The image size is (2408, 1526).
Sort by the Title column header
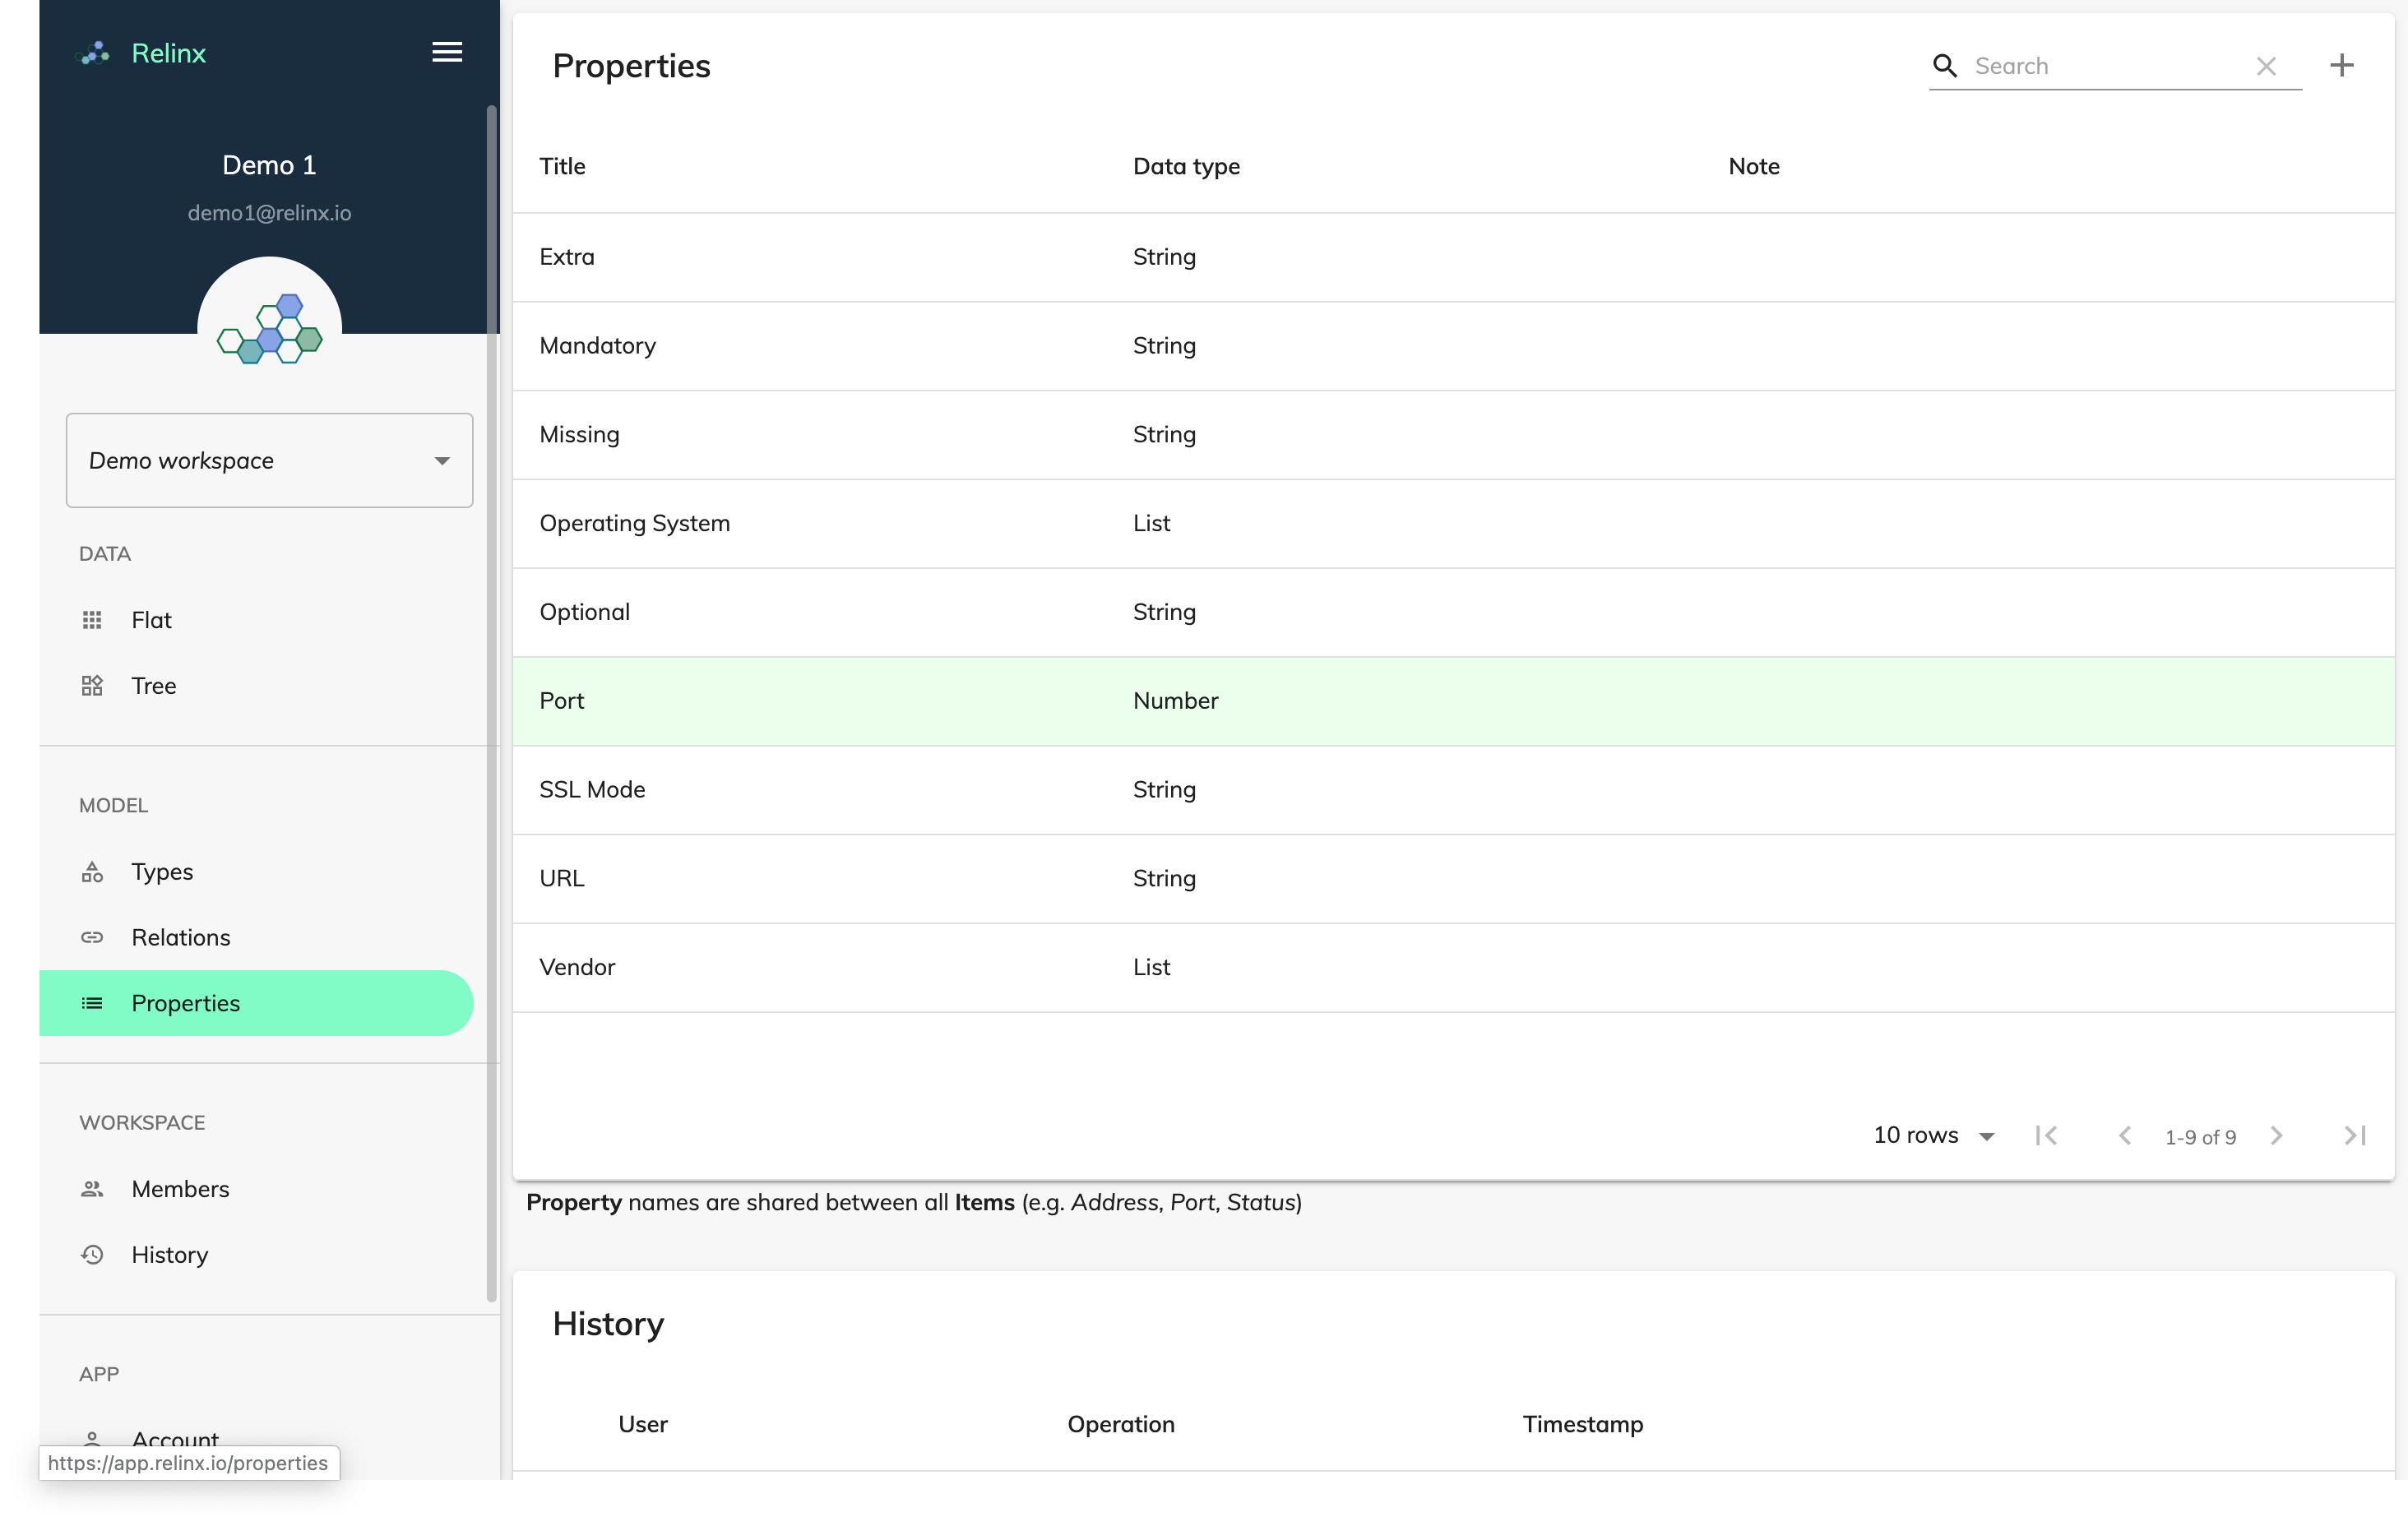click(562, 166)
